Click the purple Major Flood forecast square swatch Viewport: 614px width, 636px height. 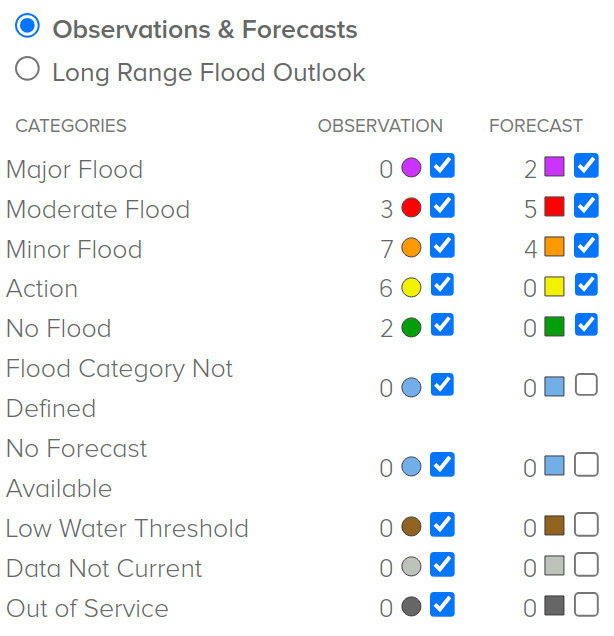[x=554, y=167]
